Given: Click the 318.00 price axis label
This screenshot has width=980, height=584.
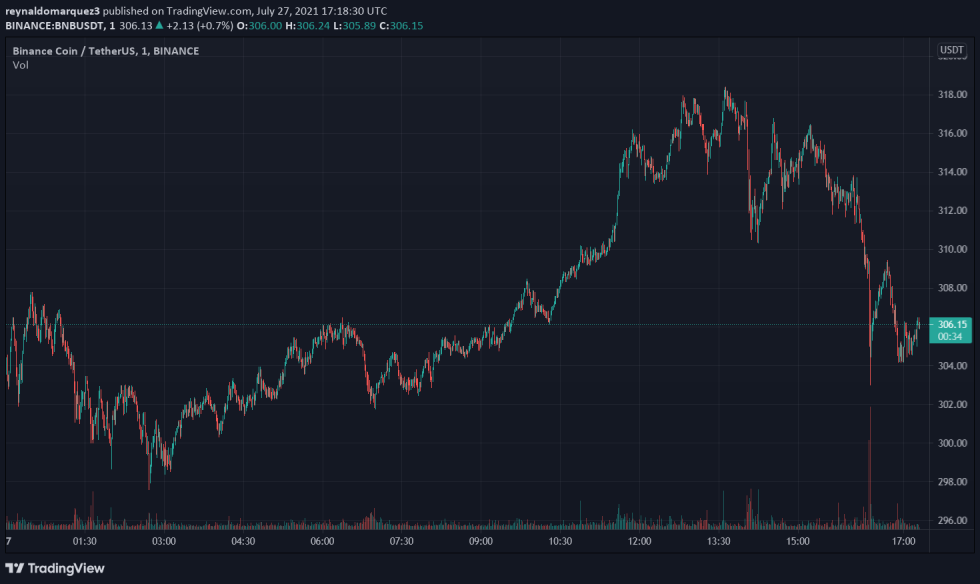Looking at the screenshot, I should [x=952, y=94].
